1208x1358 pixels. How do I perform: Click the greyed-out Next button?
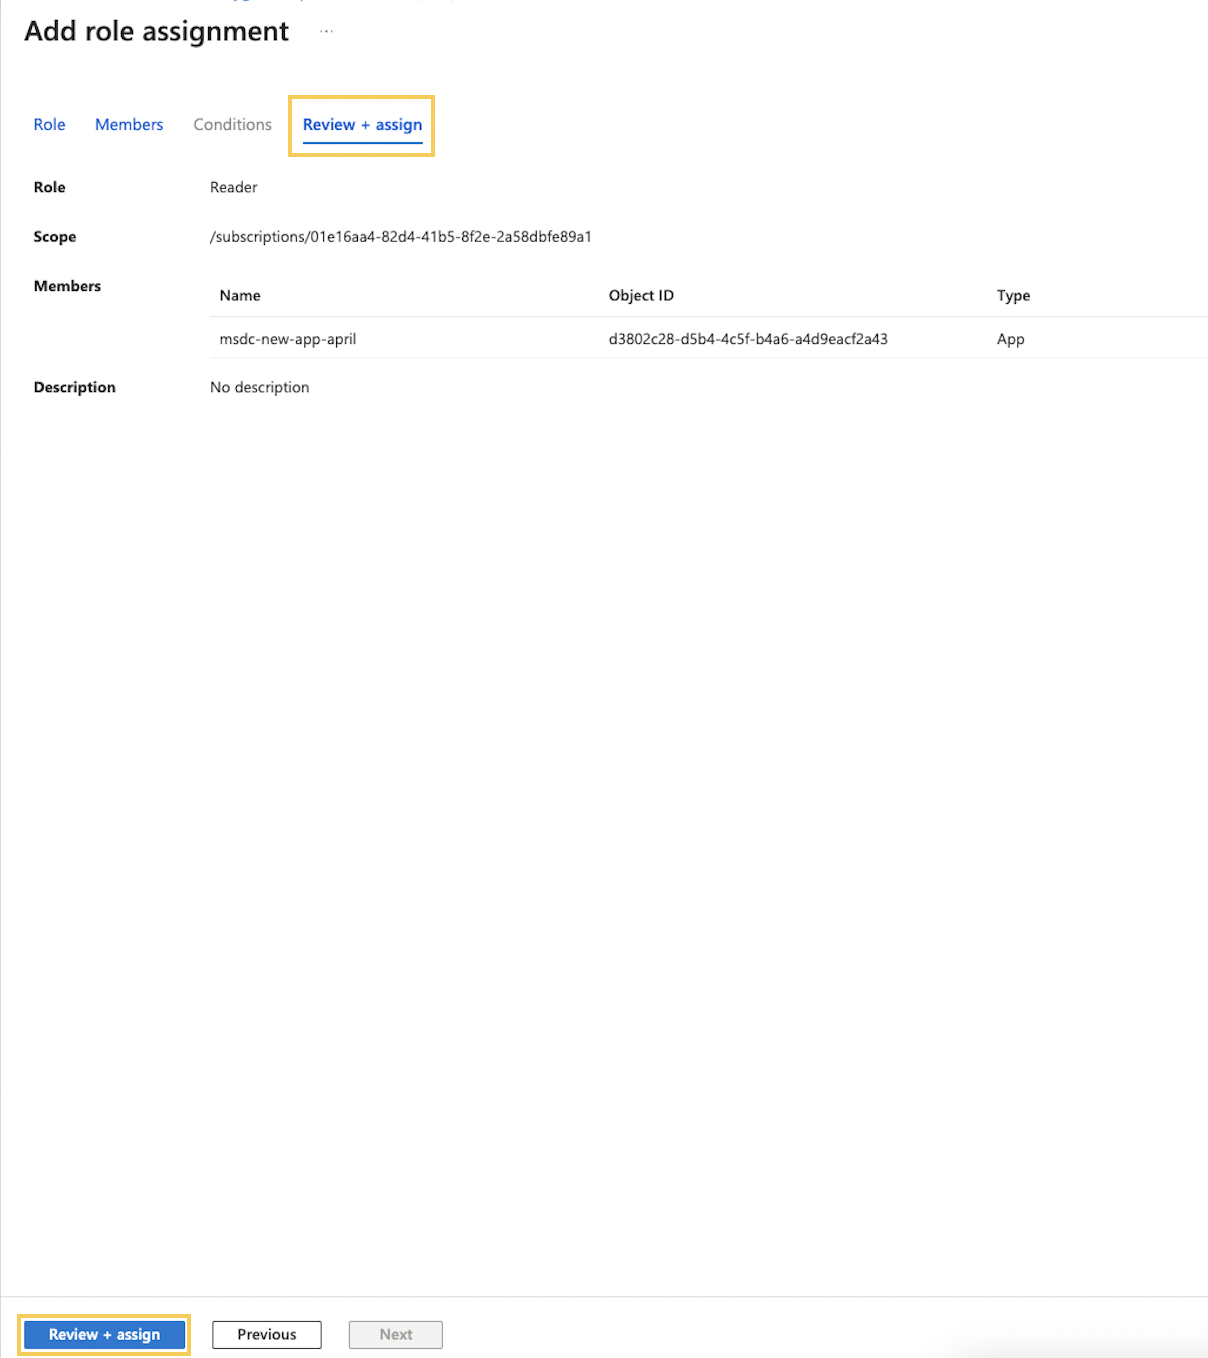coord(396,1334)
